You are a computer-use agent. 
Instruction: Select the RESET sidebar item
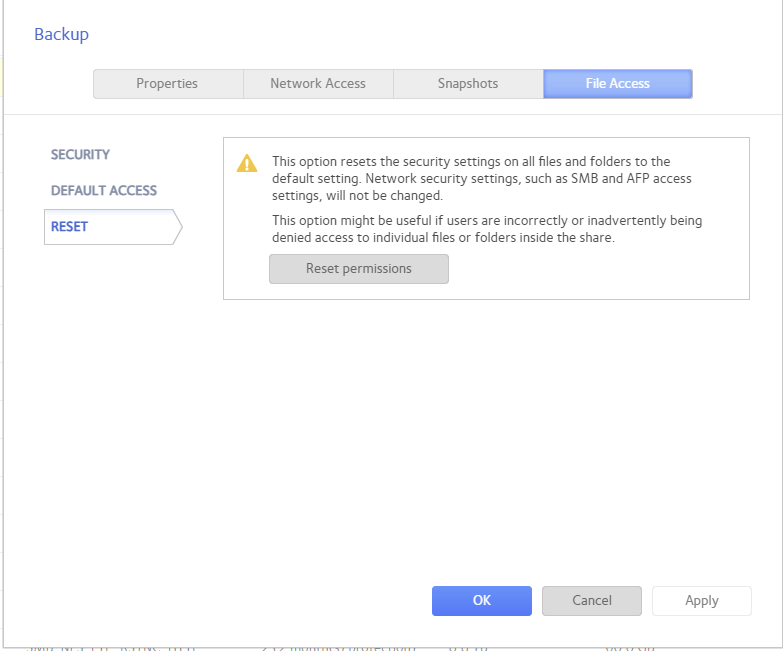coord(70,227)
